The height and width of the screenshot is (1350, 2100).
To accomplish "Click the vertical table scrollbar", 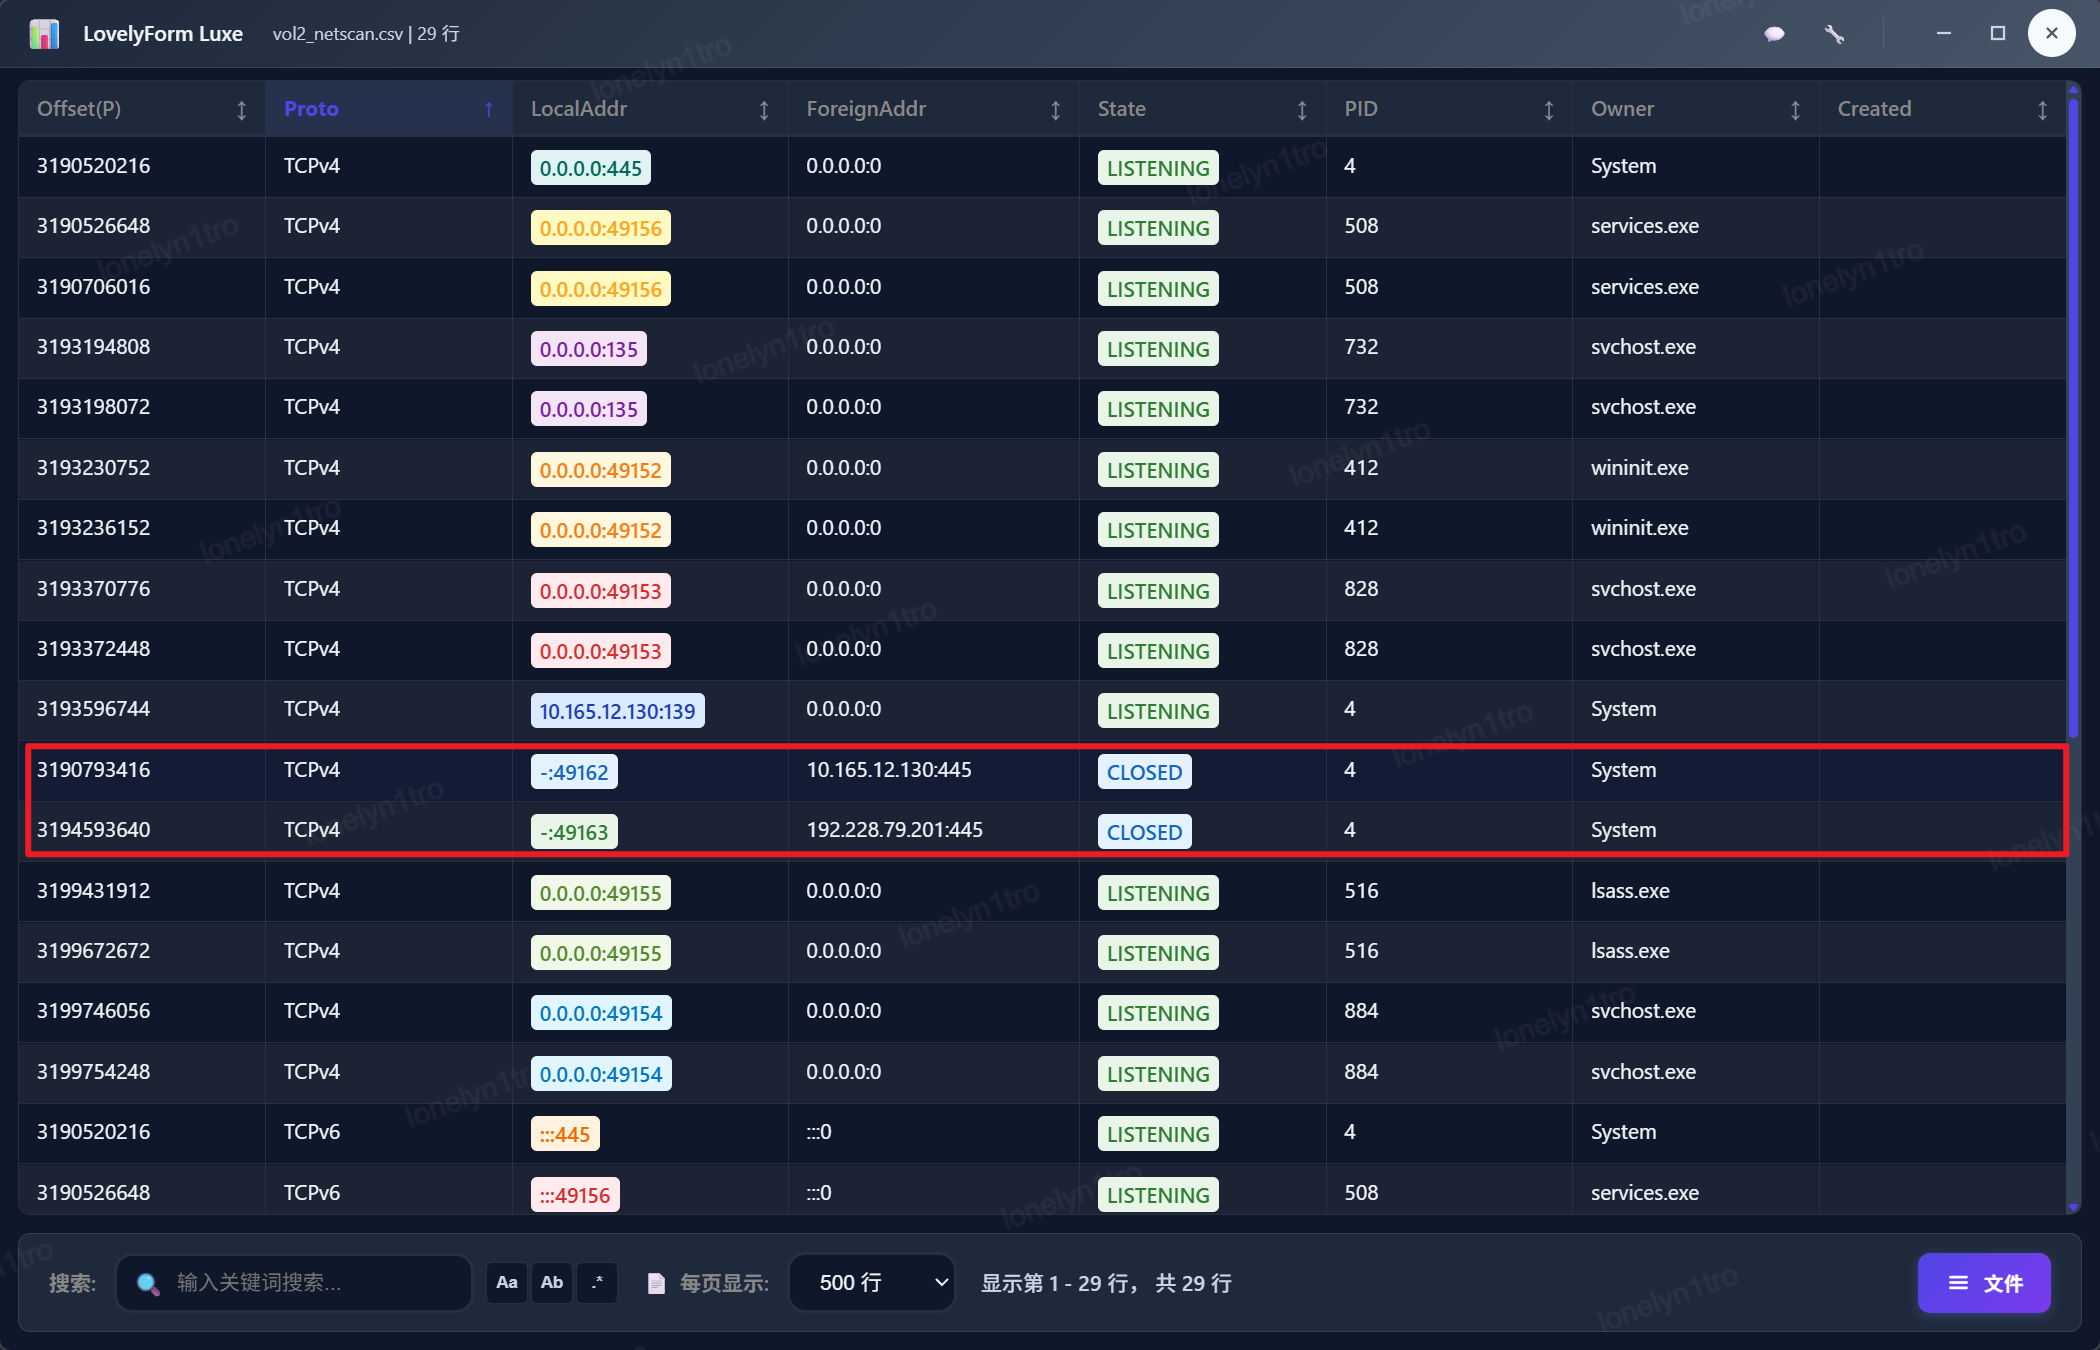I will pyautogui.click(x=2073, y=420).
